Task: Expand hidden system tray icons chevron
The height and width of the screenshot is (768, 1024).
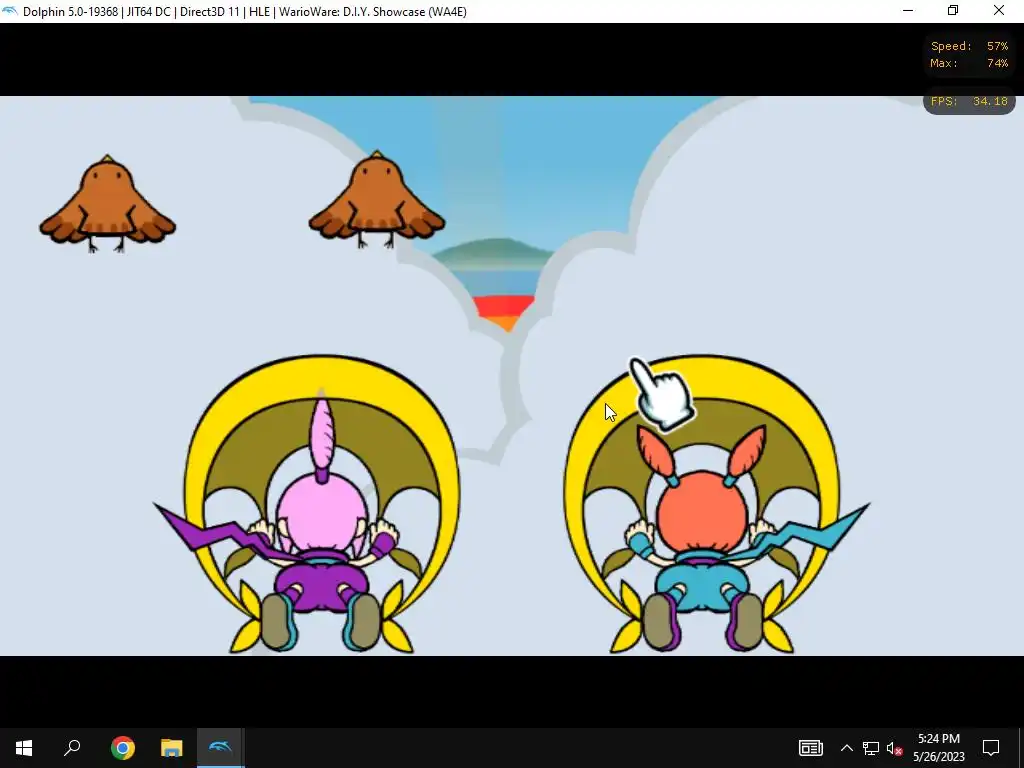Action: coord(846,748)
